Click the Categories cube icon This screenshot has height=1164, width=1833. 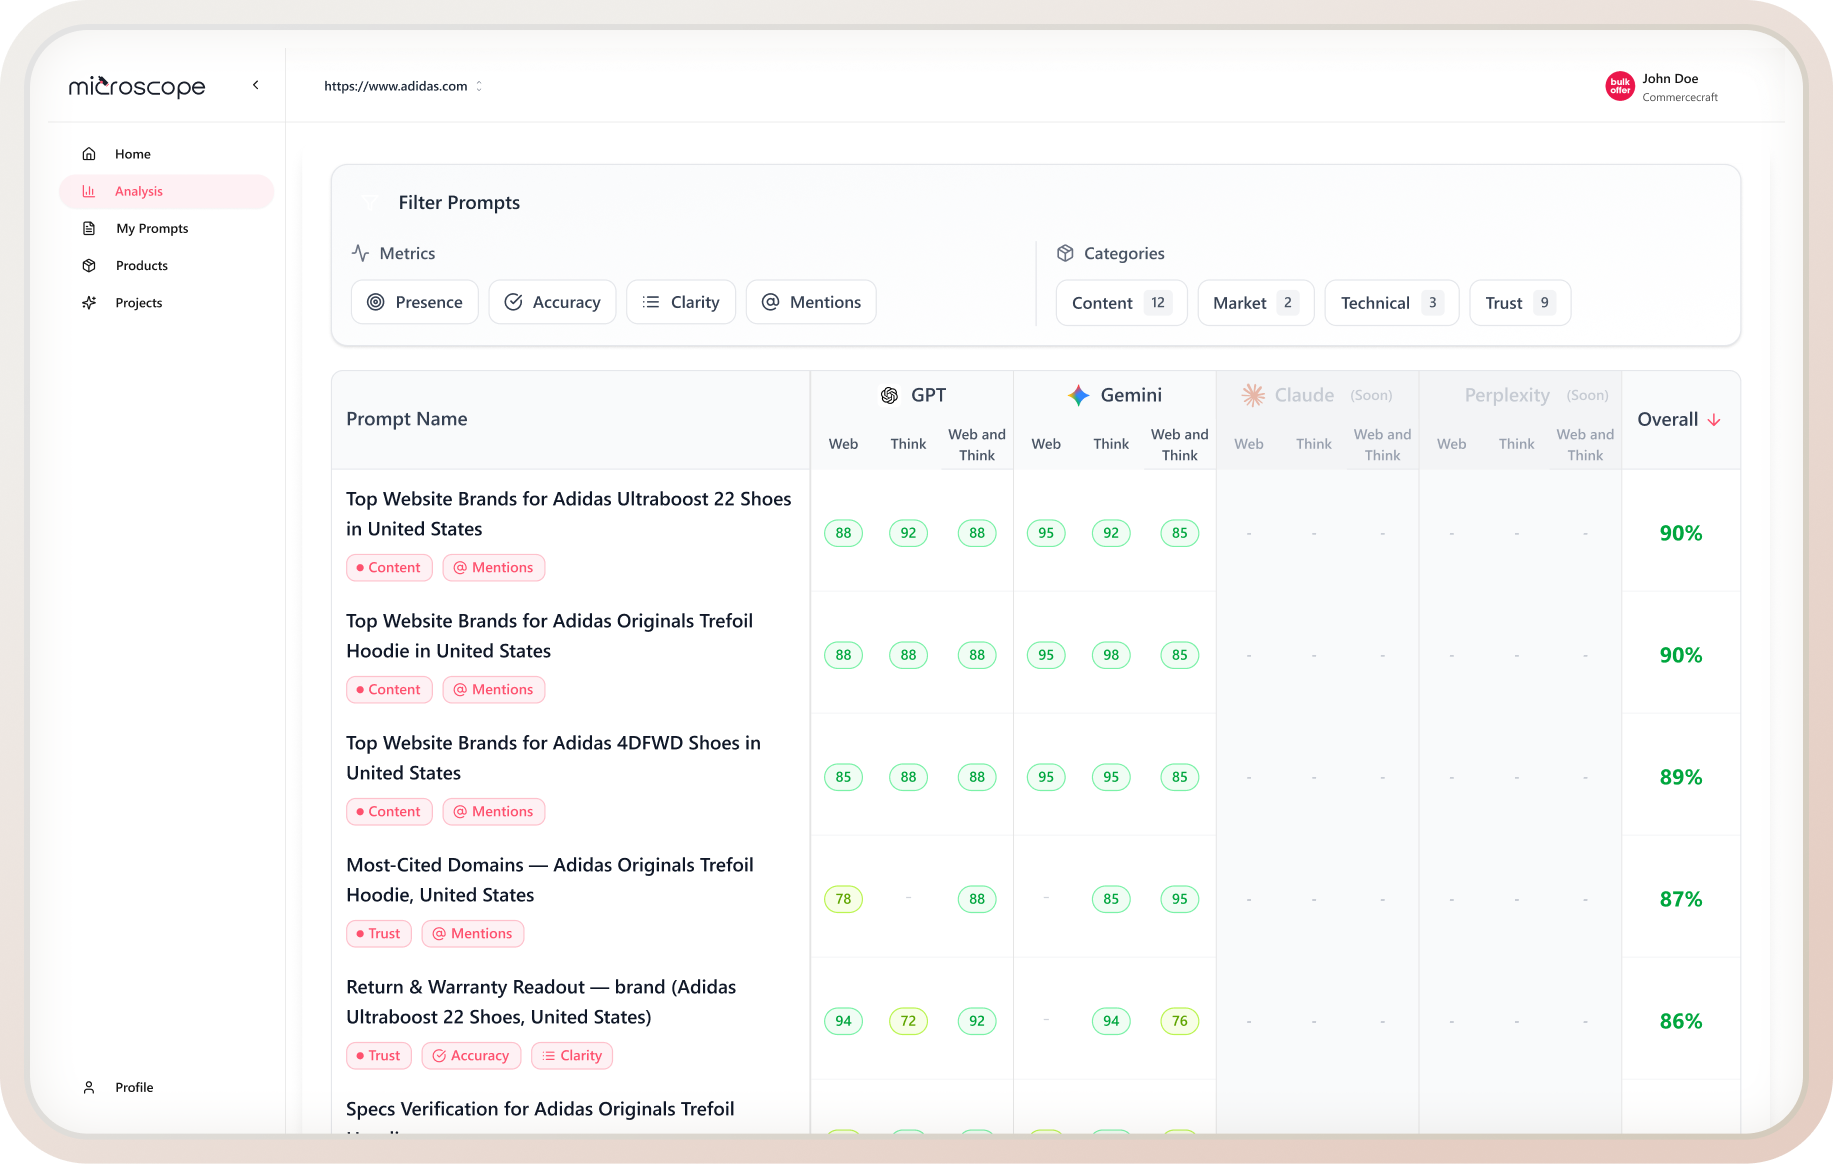(x=1065, y=253)
